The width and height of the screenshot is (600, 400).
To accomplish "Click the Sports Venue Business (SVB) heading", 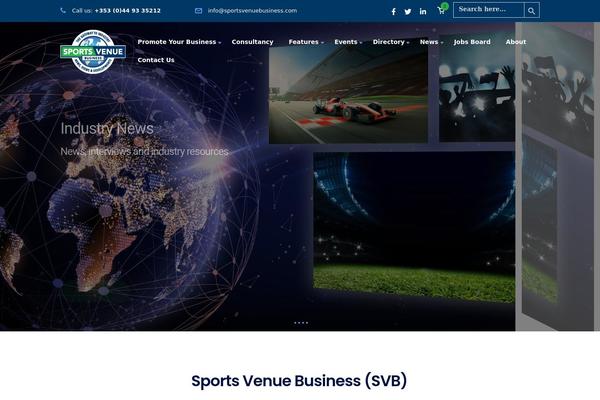I will click(x=299, y=380).
